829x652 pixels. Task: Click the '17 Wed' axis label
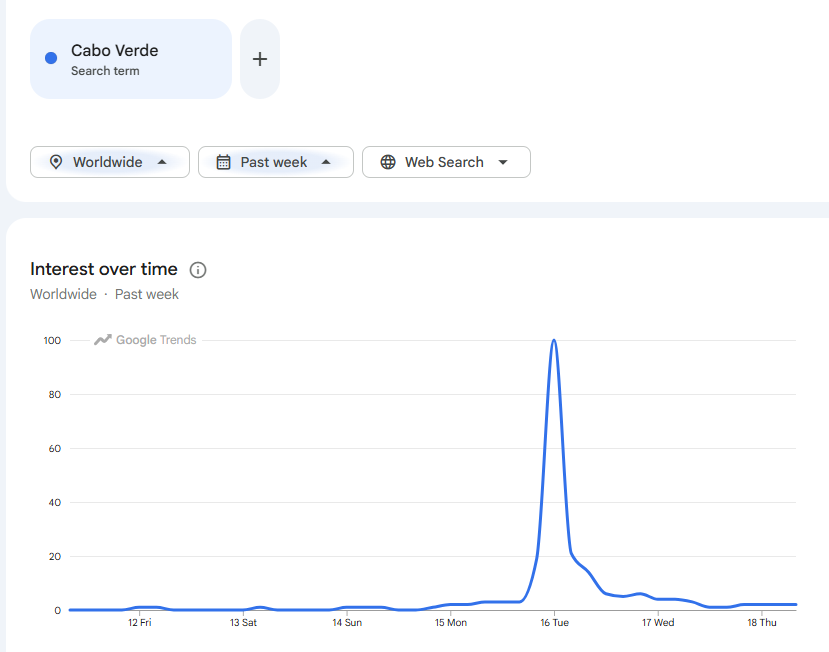658,622
